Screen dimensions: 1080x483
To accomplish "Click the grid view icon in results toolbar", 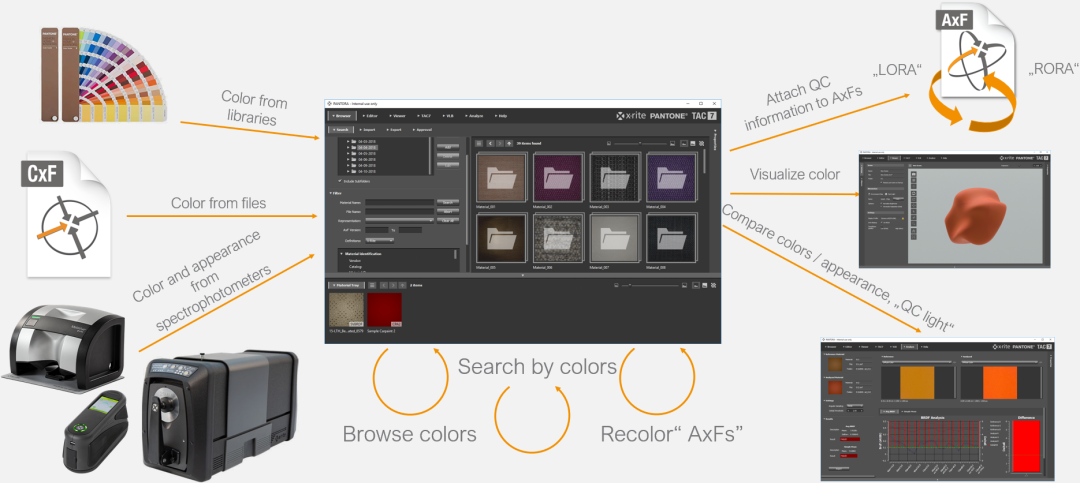I will (x=479, y=143).
